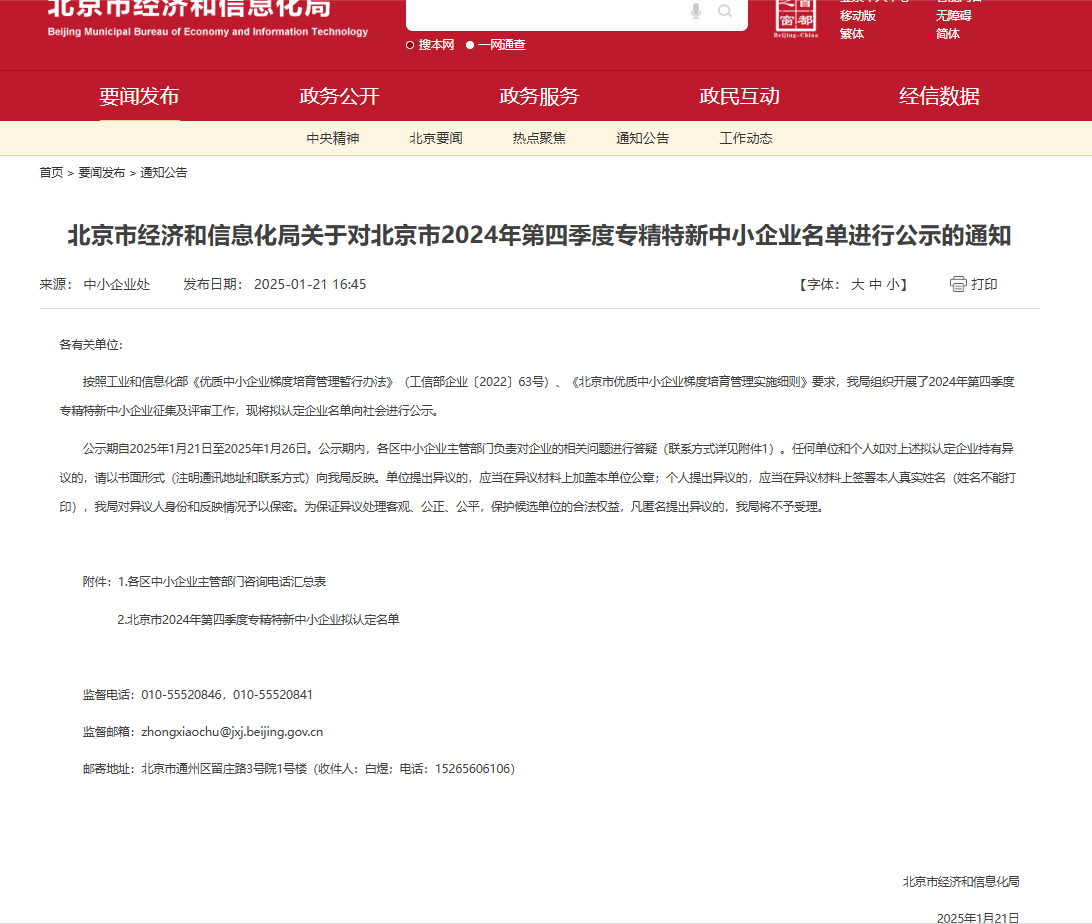
Task: Click 通知公告 in the breadcrumb
Action: (164, 173)
